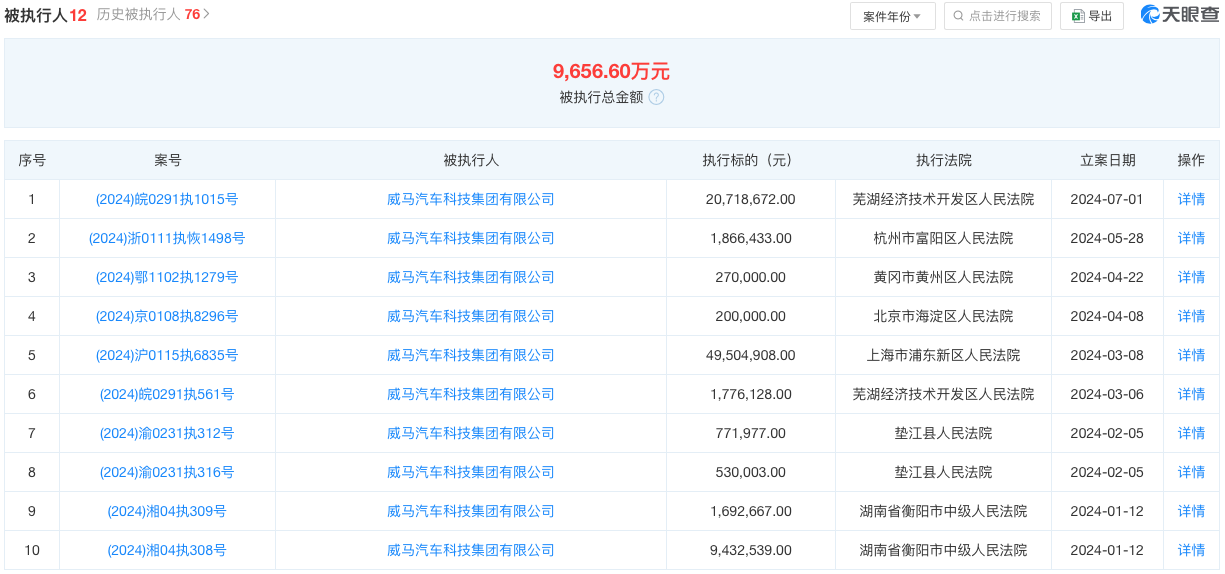The height and width of the screenshot is (574, 1225).
Task: Open case (2024)浙0111执恢1498号
Action: 167,238
